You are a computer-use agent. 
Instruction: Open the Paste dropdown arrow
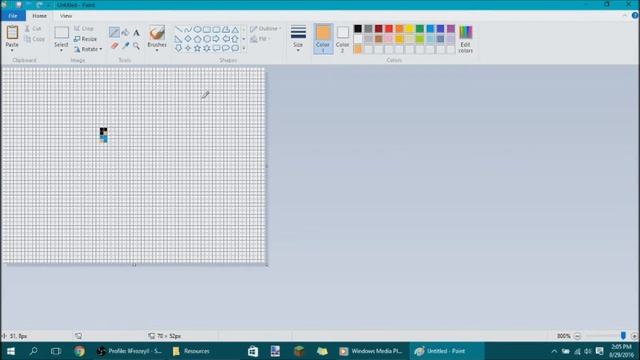(12, 50)
